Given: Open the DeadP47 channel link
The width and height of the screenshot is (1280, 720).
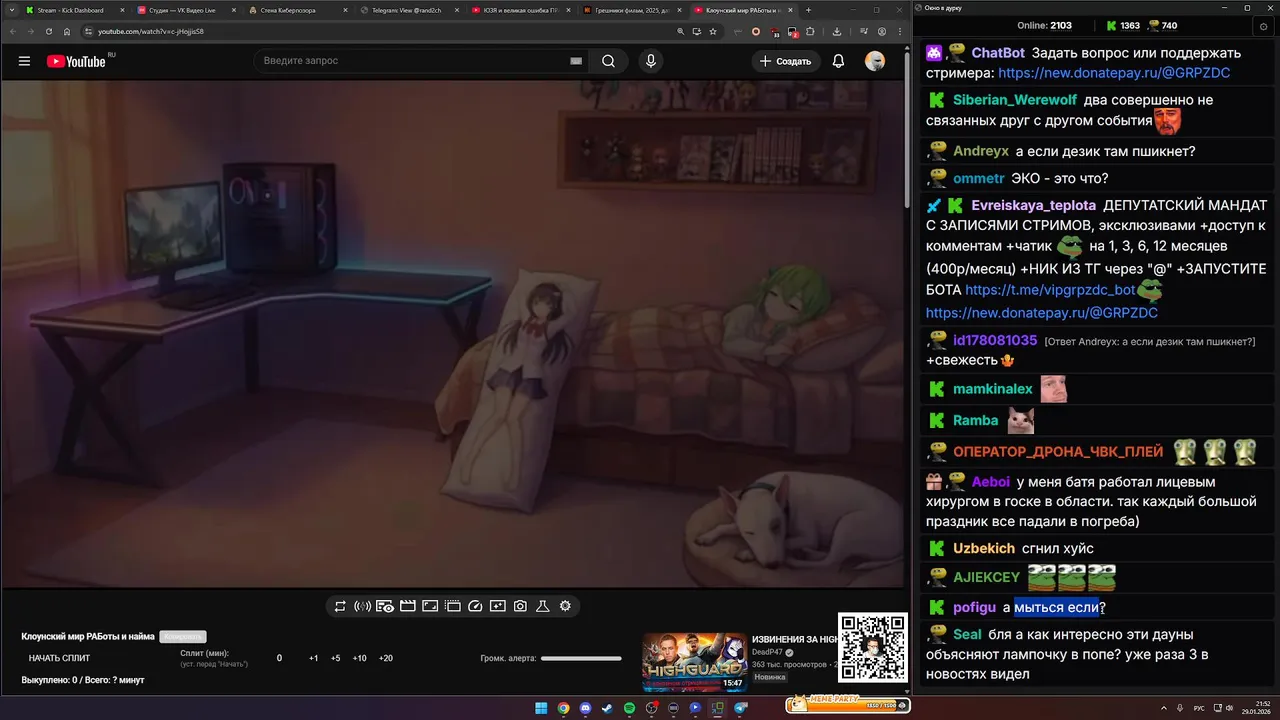Looking at the screenshot, I should [x=769, y=652].
